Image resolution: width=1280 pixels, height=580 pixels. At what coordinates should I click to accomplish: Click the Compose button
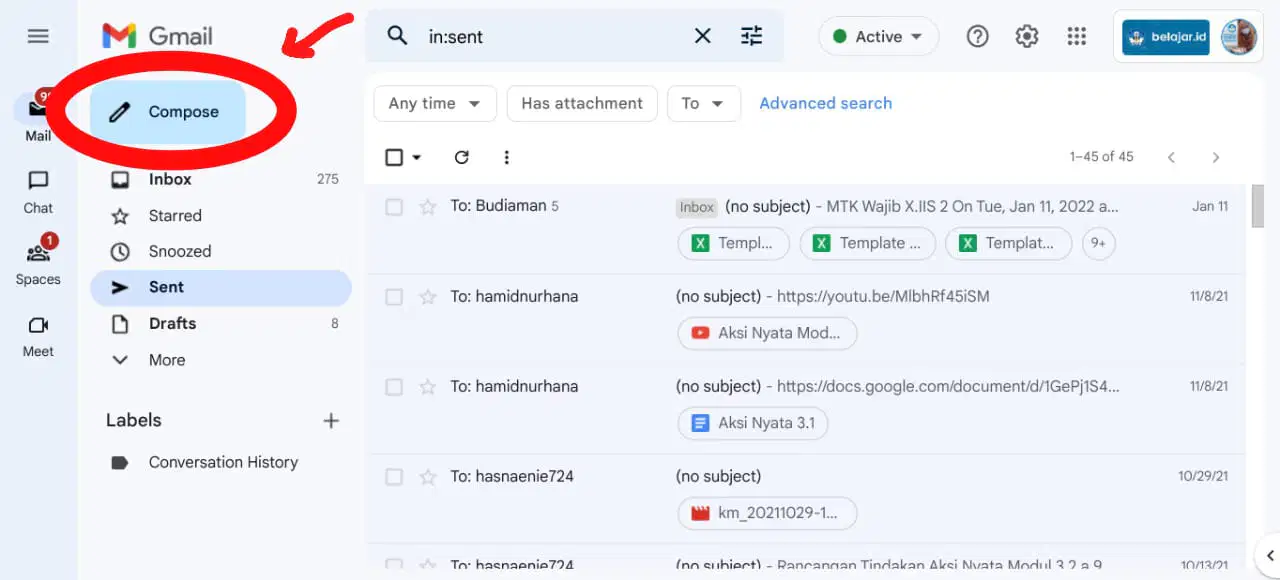168,112
